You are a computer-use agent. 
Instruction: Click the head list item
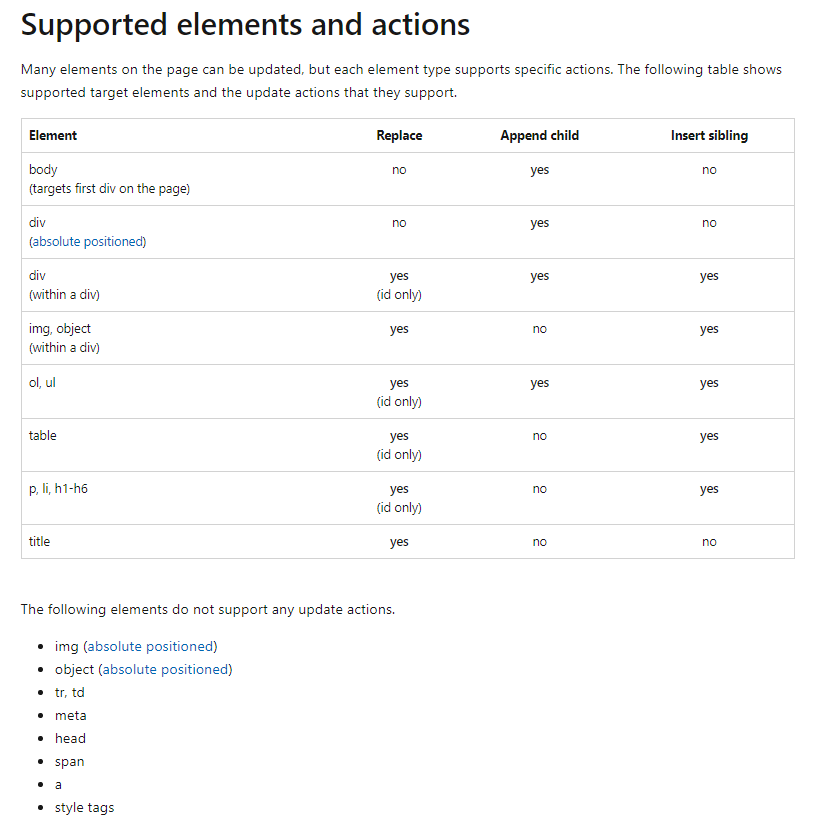coord(70,739)
